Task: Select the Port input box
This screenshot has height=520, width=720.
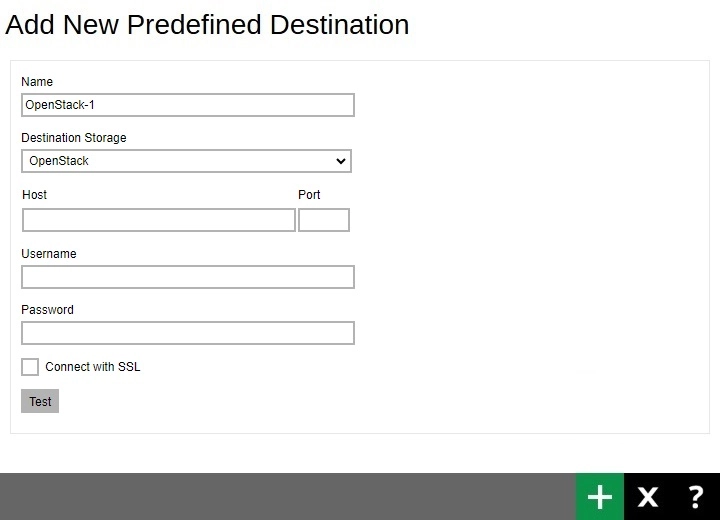Action: pos(324,220)
